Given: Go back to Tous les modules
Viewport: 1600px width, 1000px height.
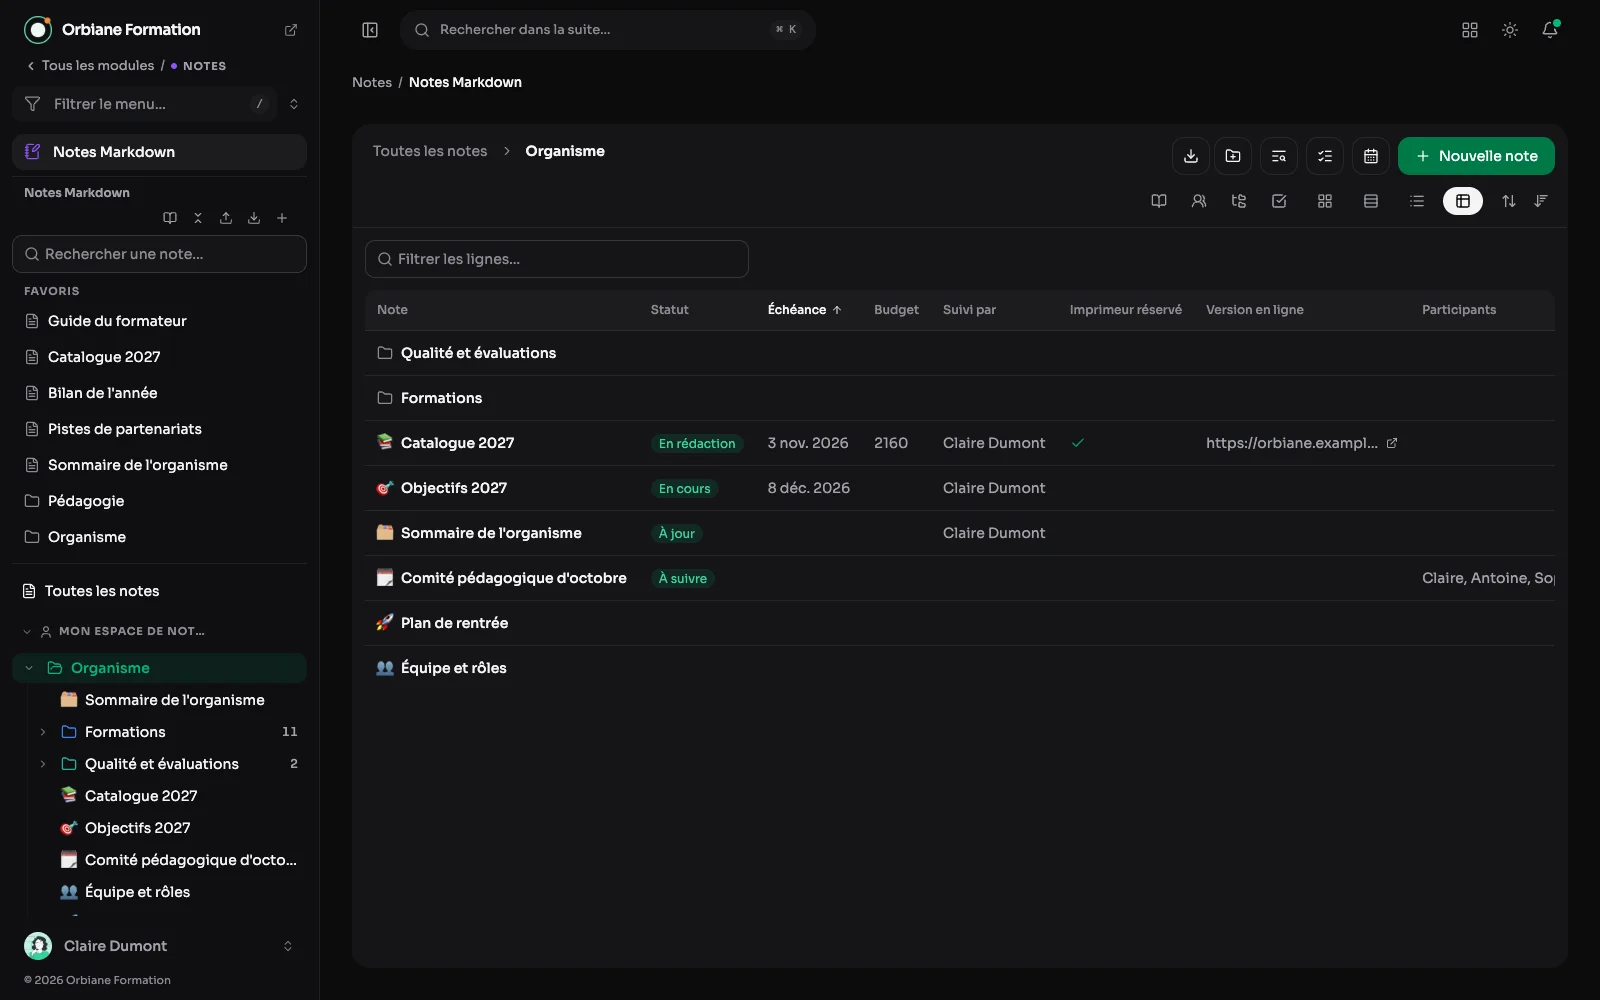Looking at the screenshot, I should tap(90, 66).
